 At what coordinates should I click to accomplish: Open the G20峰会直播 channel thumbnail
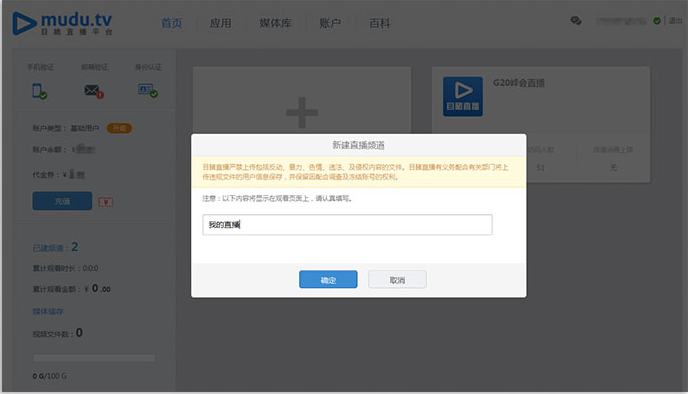[462, 97]
